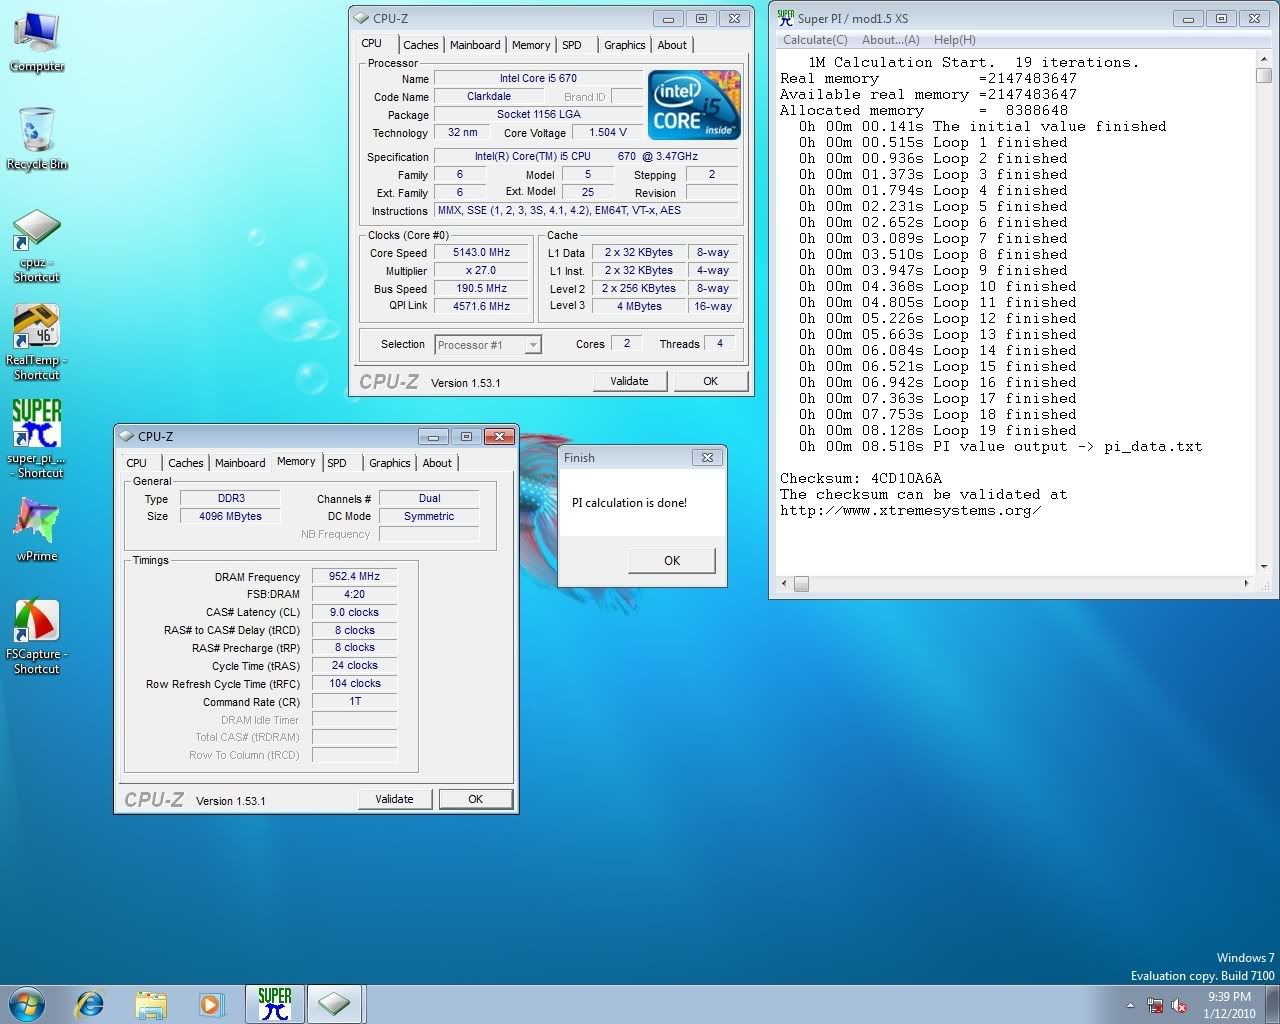Open the Recycle Bin icon
This screenshot has height=1024, width=1280.
pyautogui.click(x=37, y=138)
